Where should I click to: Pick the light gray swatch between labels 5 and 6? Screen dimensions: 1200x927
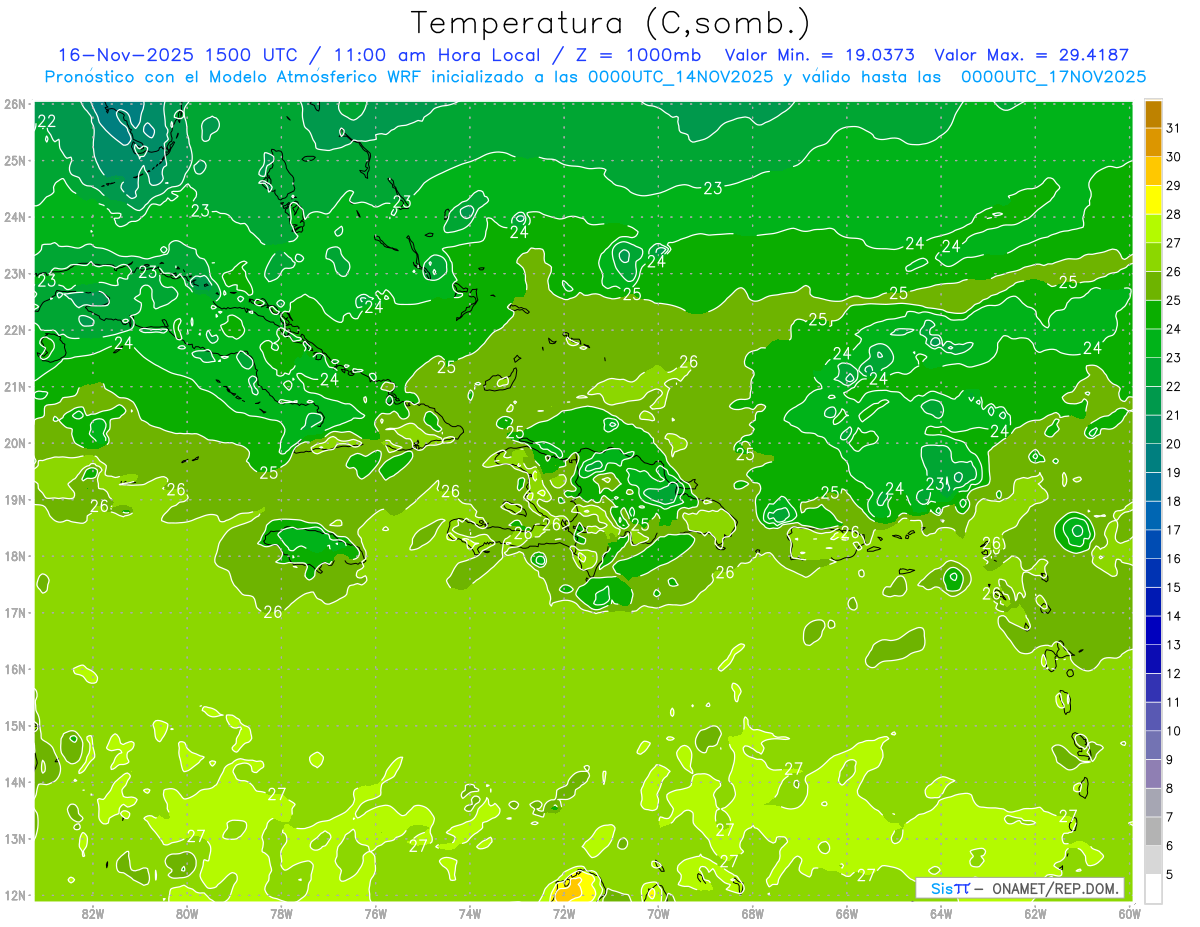1153,860
